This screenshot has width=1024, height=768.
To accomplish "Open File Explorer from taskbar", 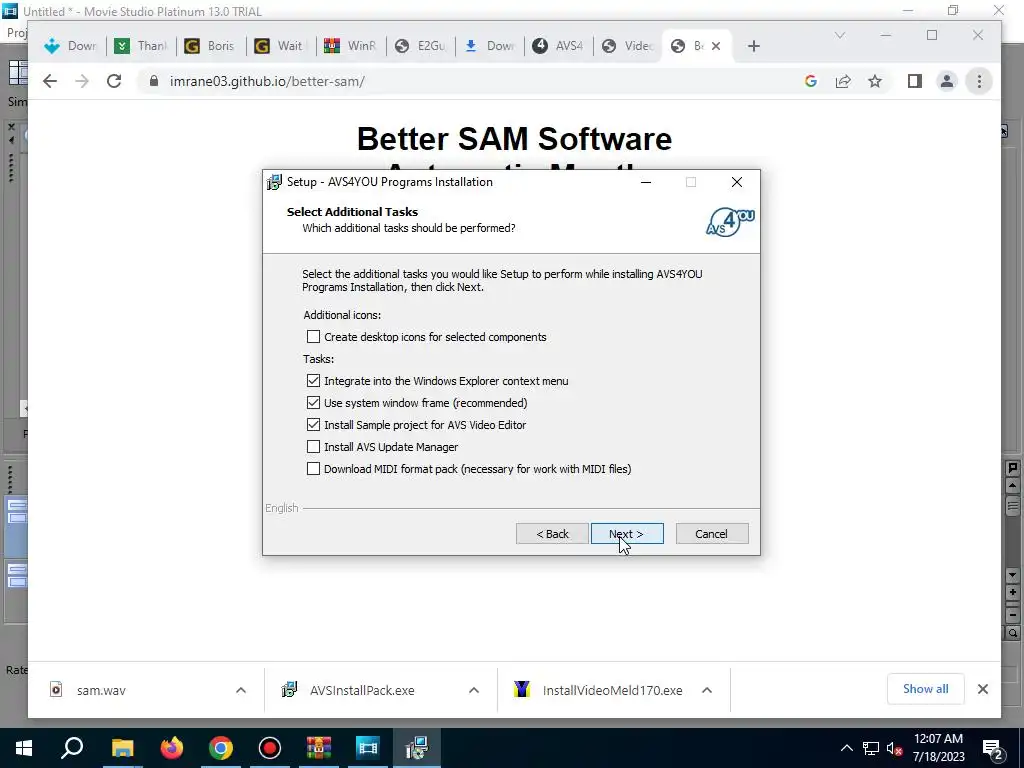I will pos(122,748).
